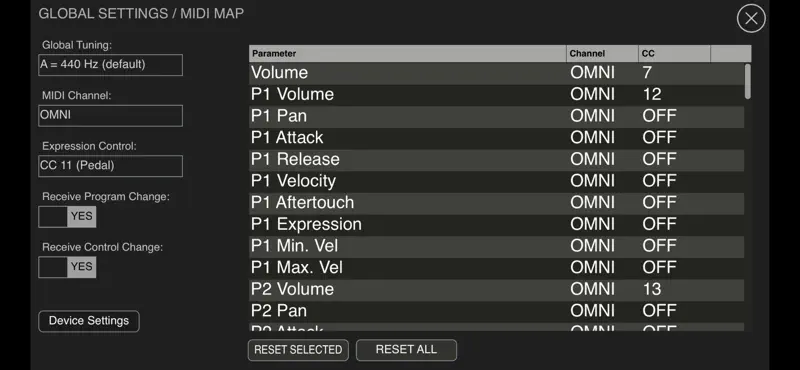Viewport: 800px width, 370px height.
Task: Click P1 Volume's CC value 12
Action: 652,94
